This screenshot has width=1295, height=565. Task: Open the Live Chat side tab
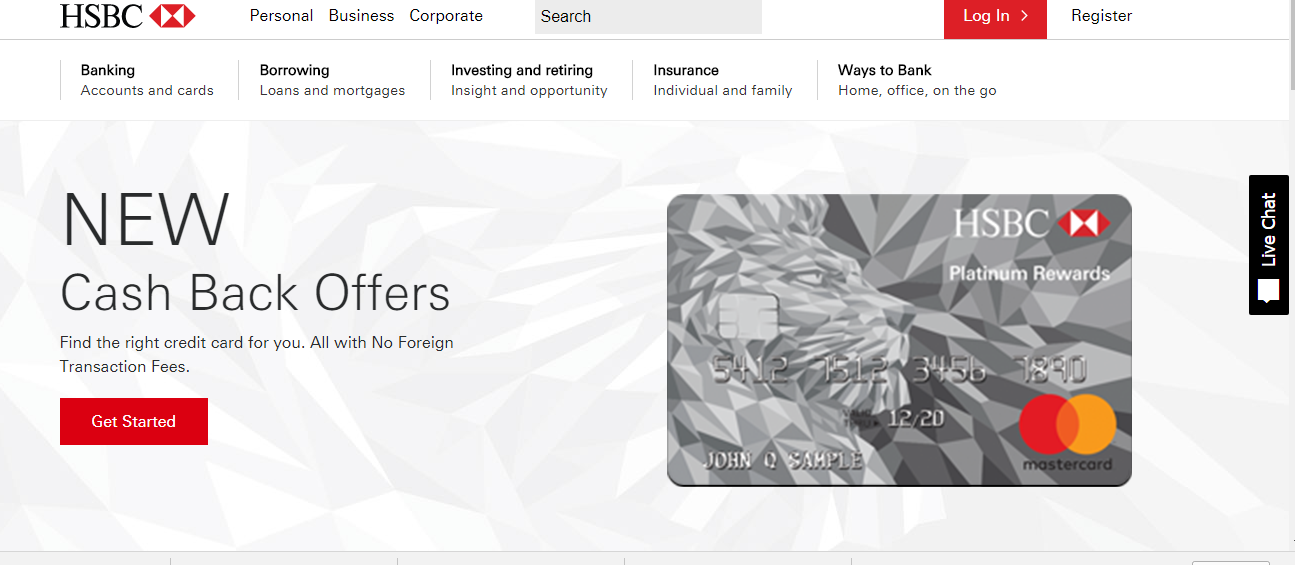pos(1268,245)
